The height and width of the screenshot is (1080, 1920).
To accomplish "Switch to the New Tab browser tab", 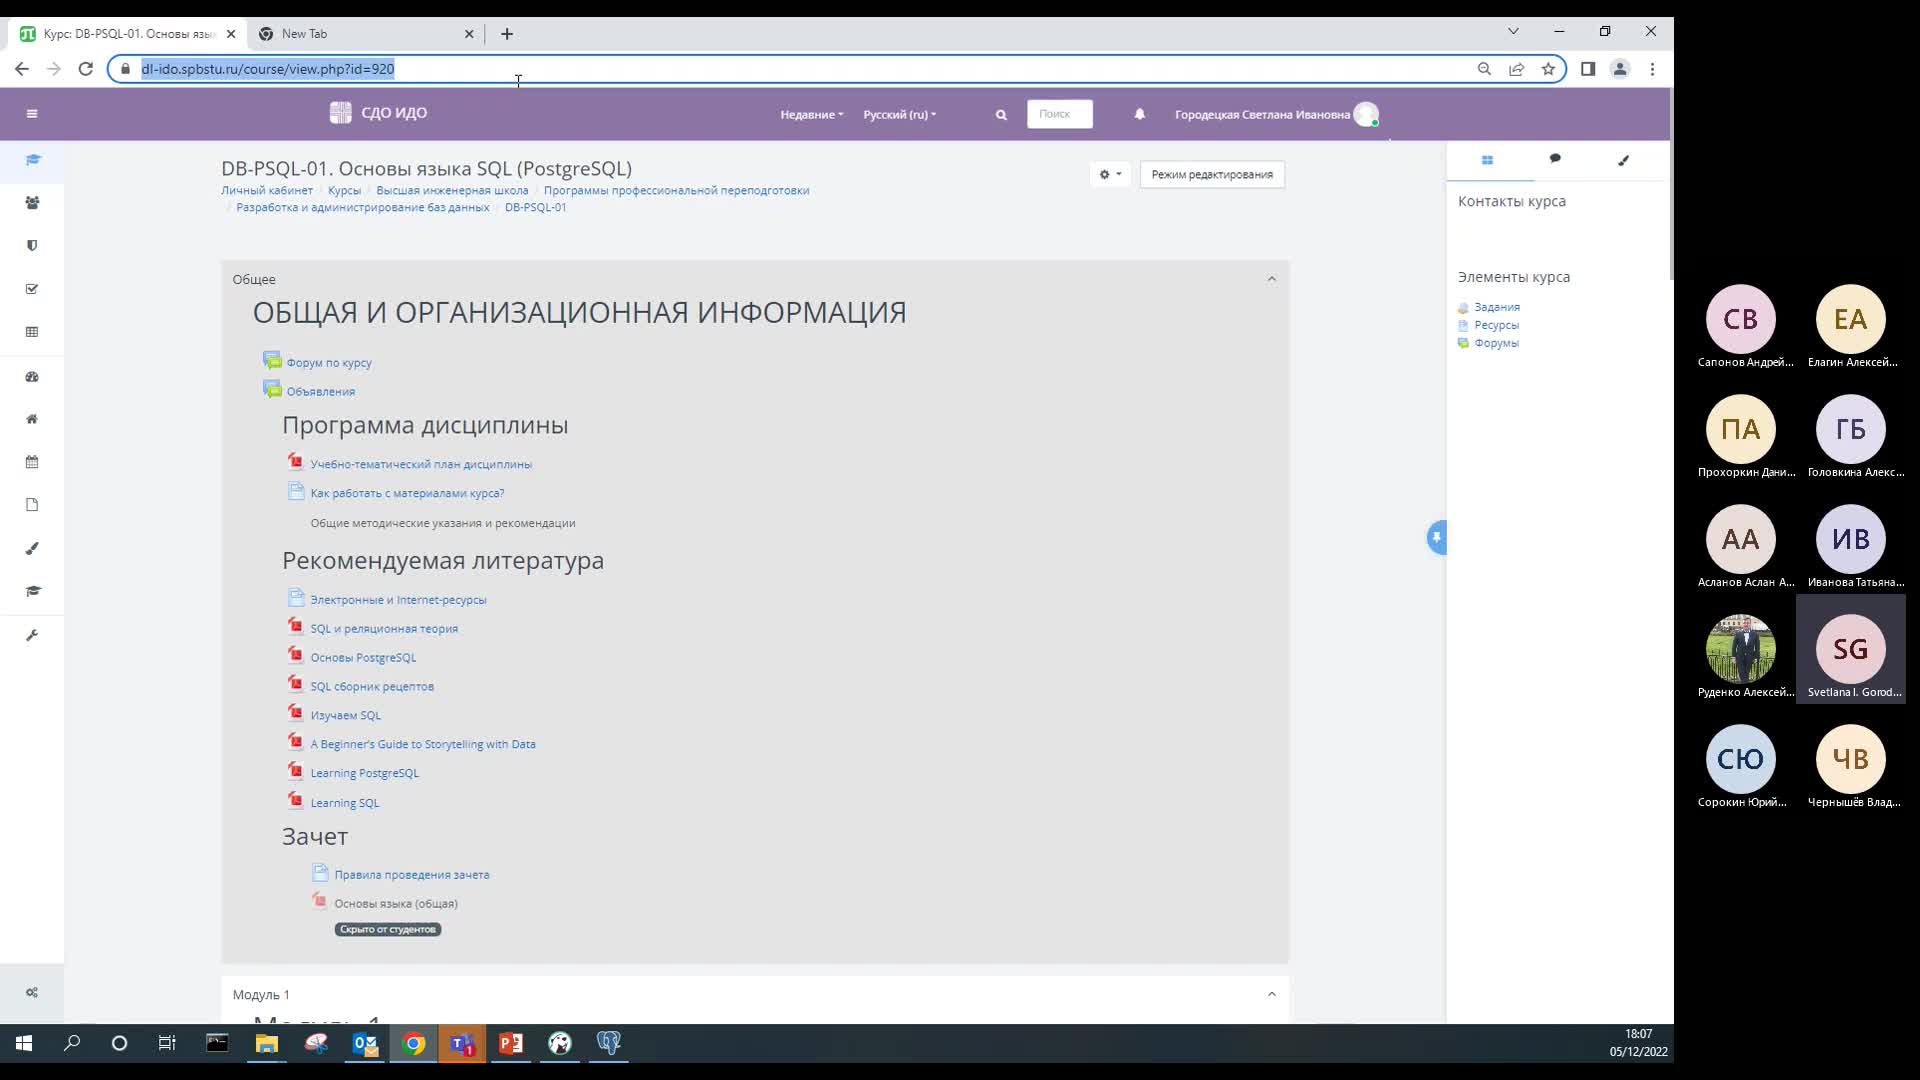I will (x=365, y=34).
